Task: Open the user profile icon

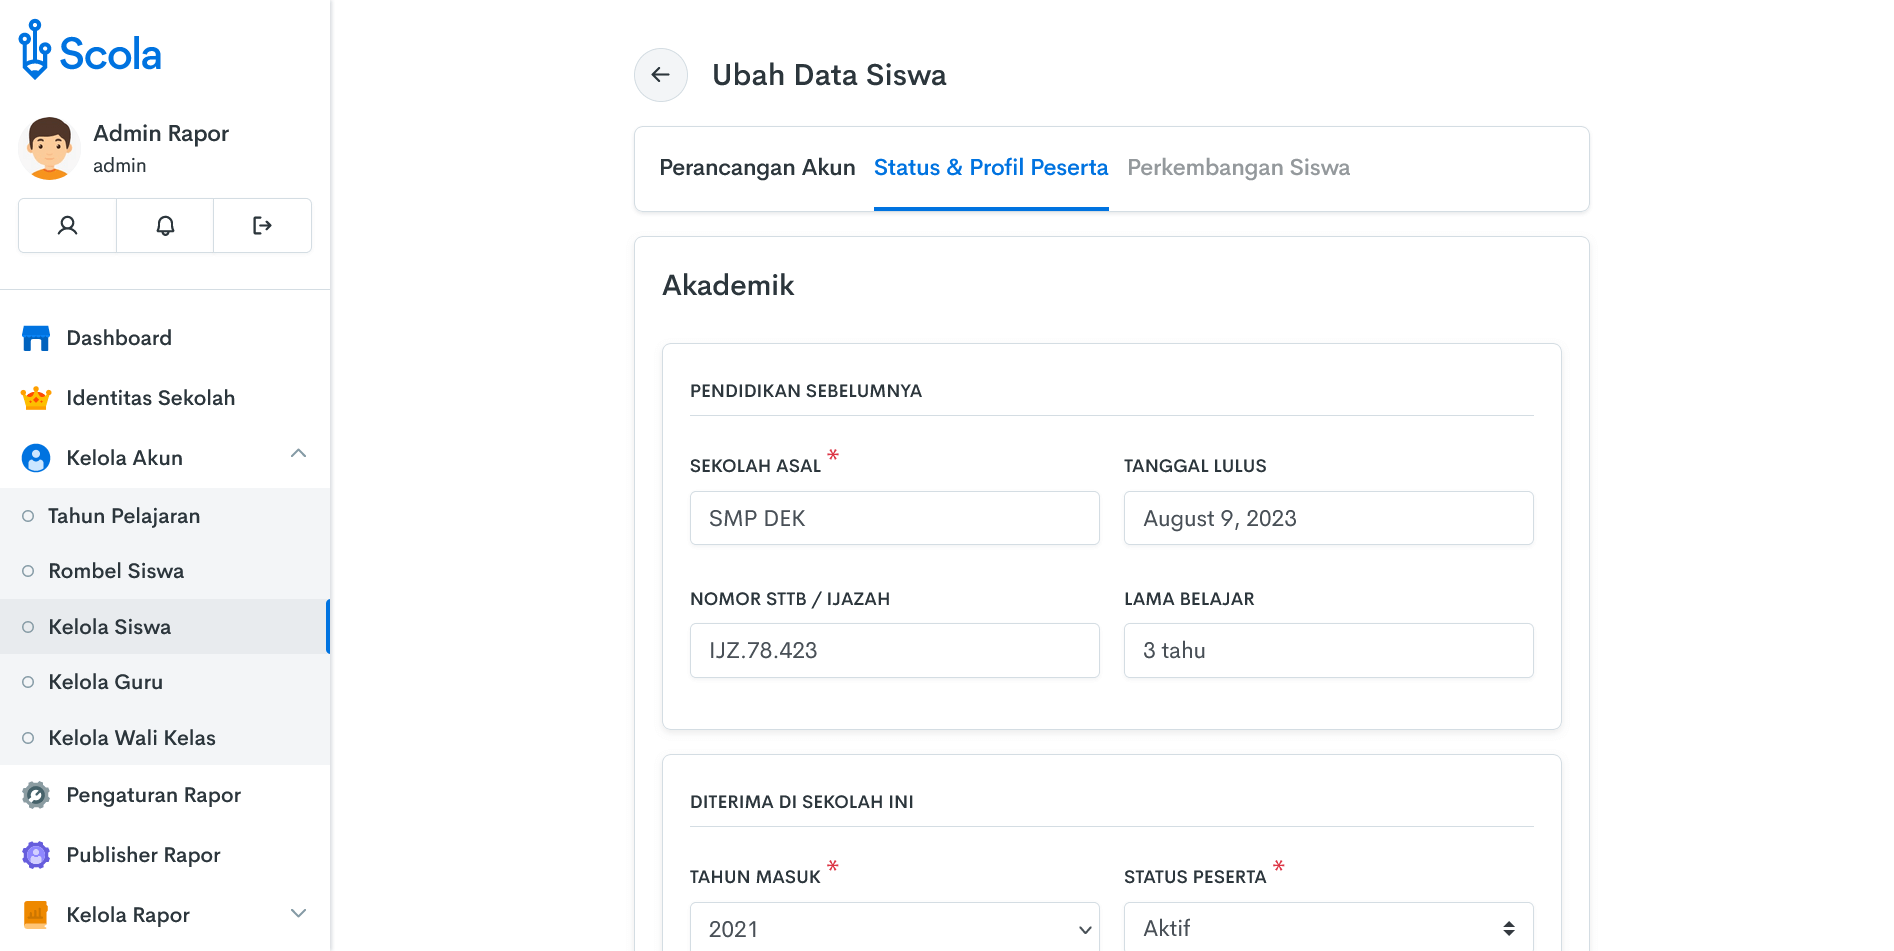Action: coord(68,226)
